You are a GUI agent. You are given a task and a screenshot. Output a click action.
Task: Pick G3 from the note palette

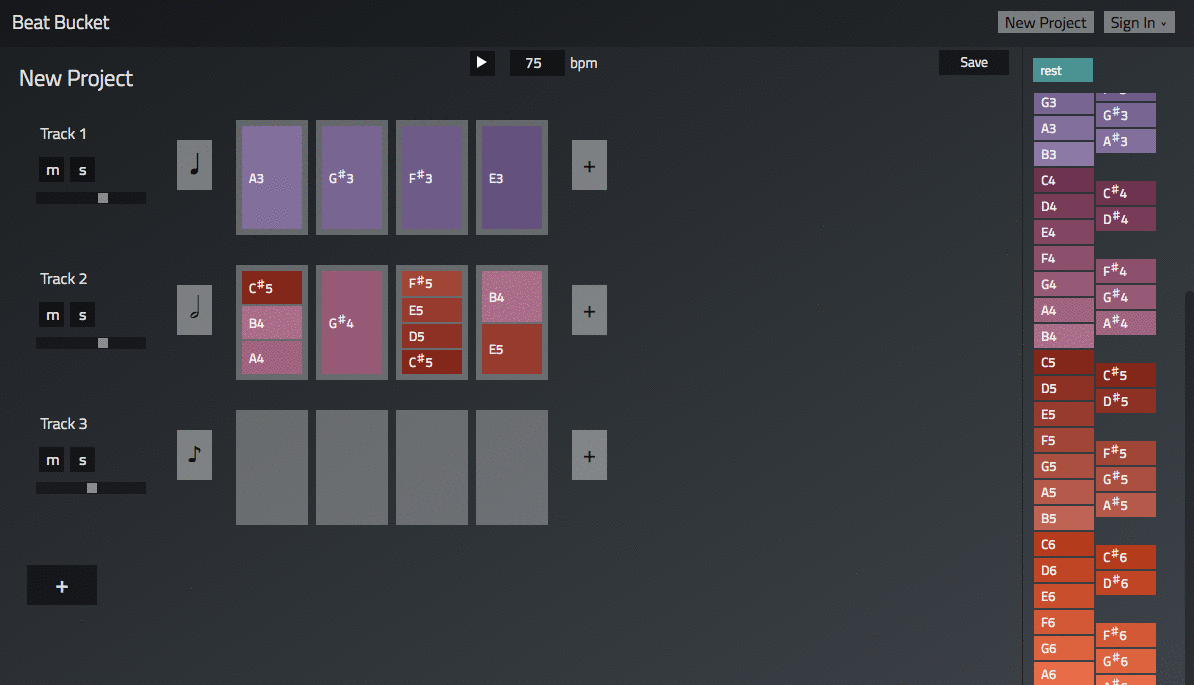1064,103
